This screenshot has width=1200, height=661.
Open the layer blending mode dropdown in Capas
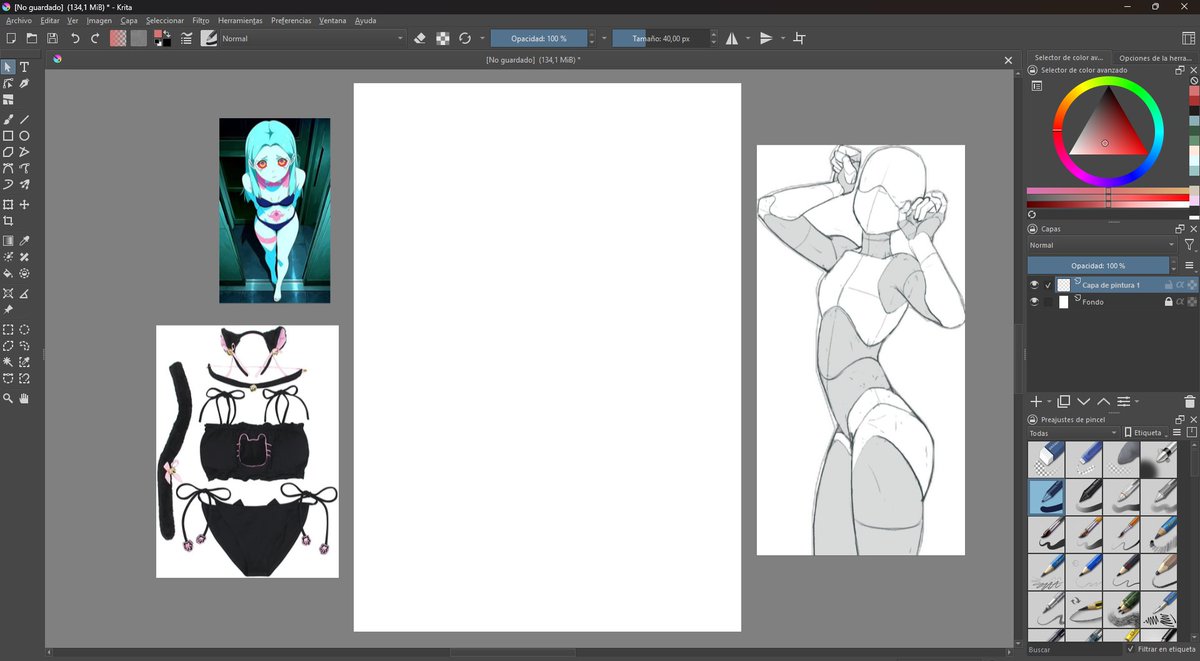click(x=1102, y=245)
